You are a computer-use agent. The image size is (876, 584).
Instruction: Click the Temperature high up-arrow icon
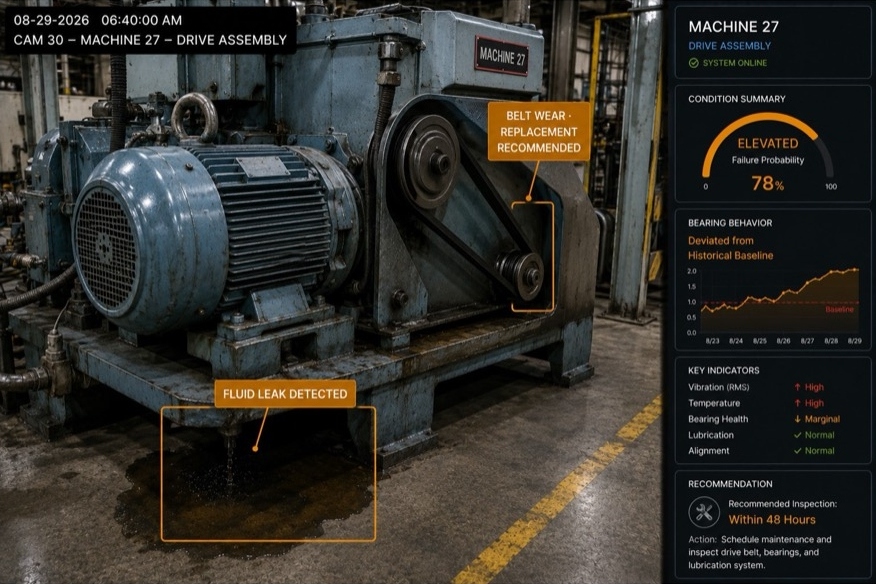[797, 403]
